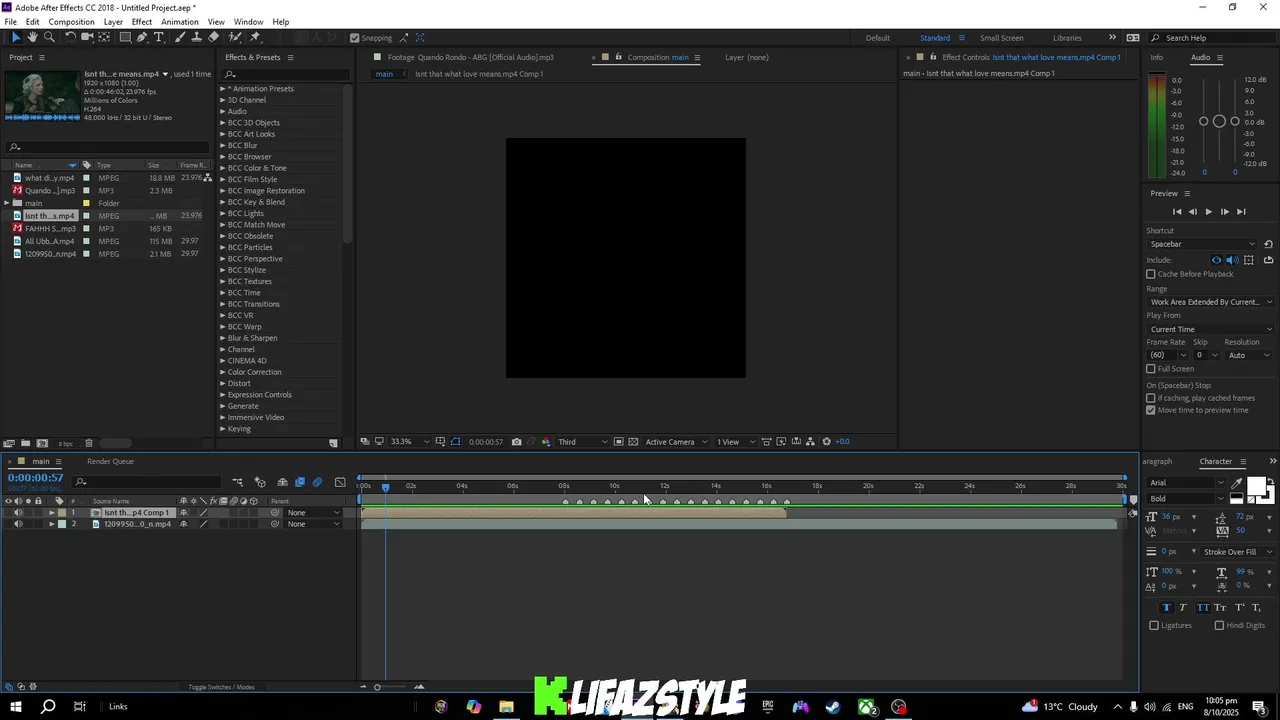Open the Layer menu
Viewport: 1280px width, 720px height.
(113, 22)
